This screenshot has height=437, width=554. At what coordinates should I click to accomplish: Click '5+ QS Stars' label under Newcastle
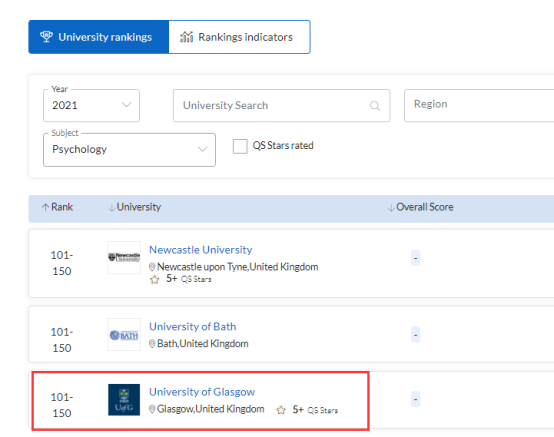point(189,279)
